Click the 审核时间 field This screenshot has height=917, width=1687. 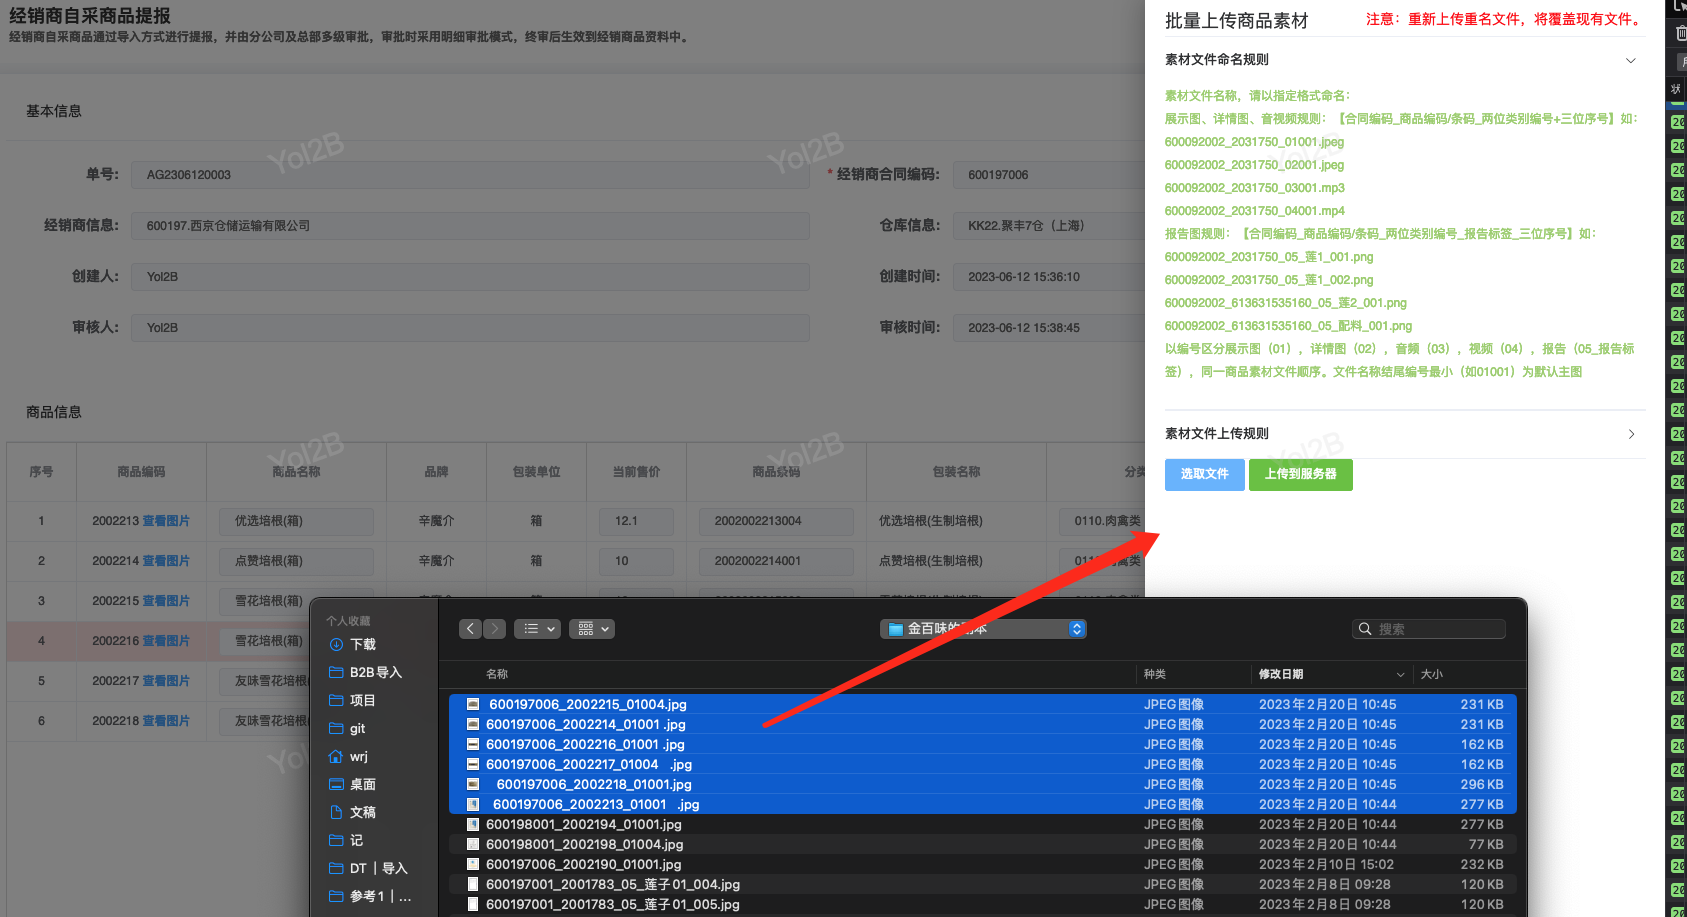coord(1049,328)
